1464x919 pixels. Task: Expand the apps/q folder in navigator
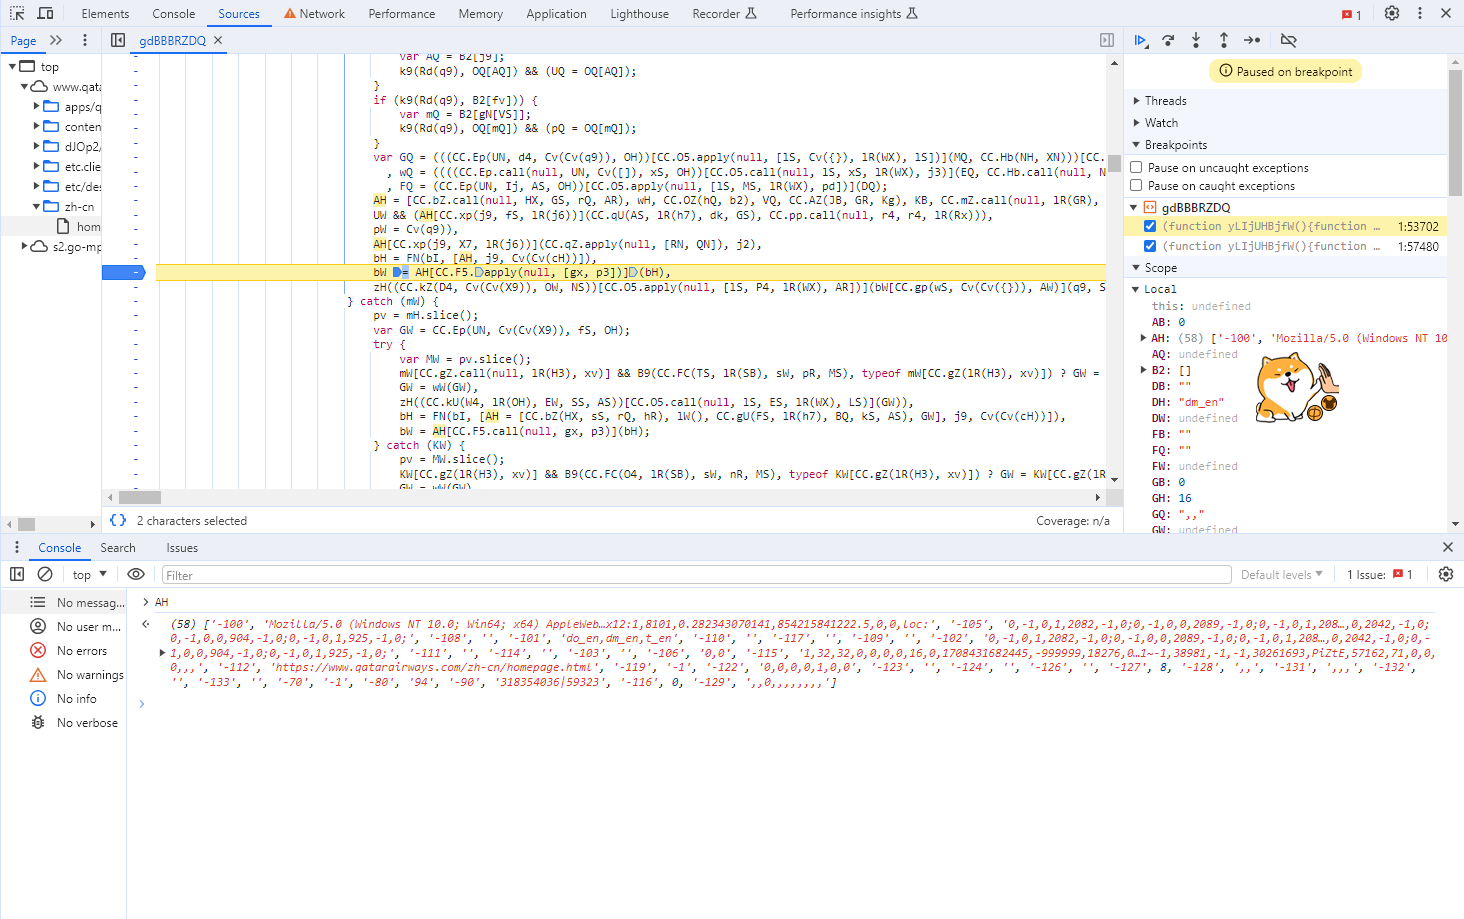pos(37,106)
